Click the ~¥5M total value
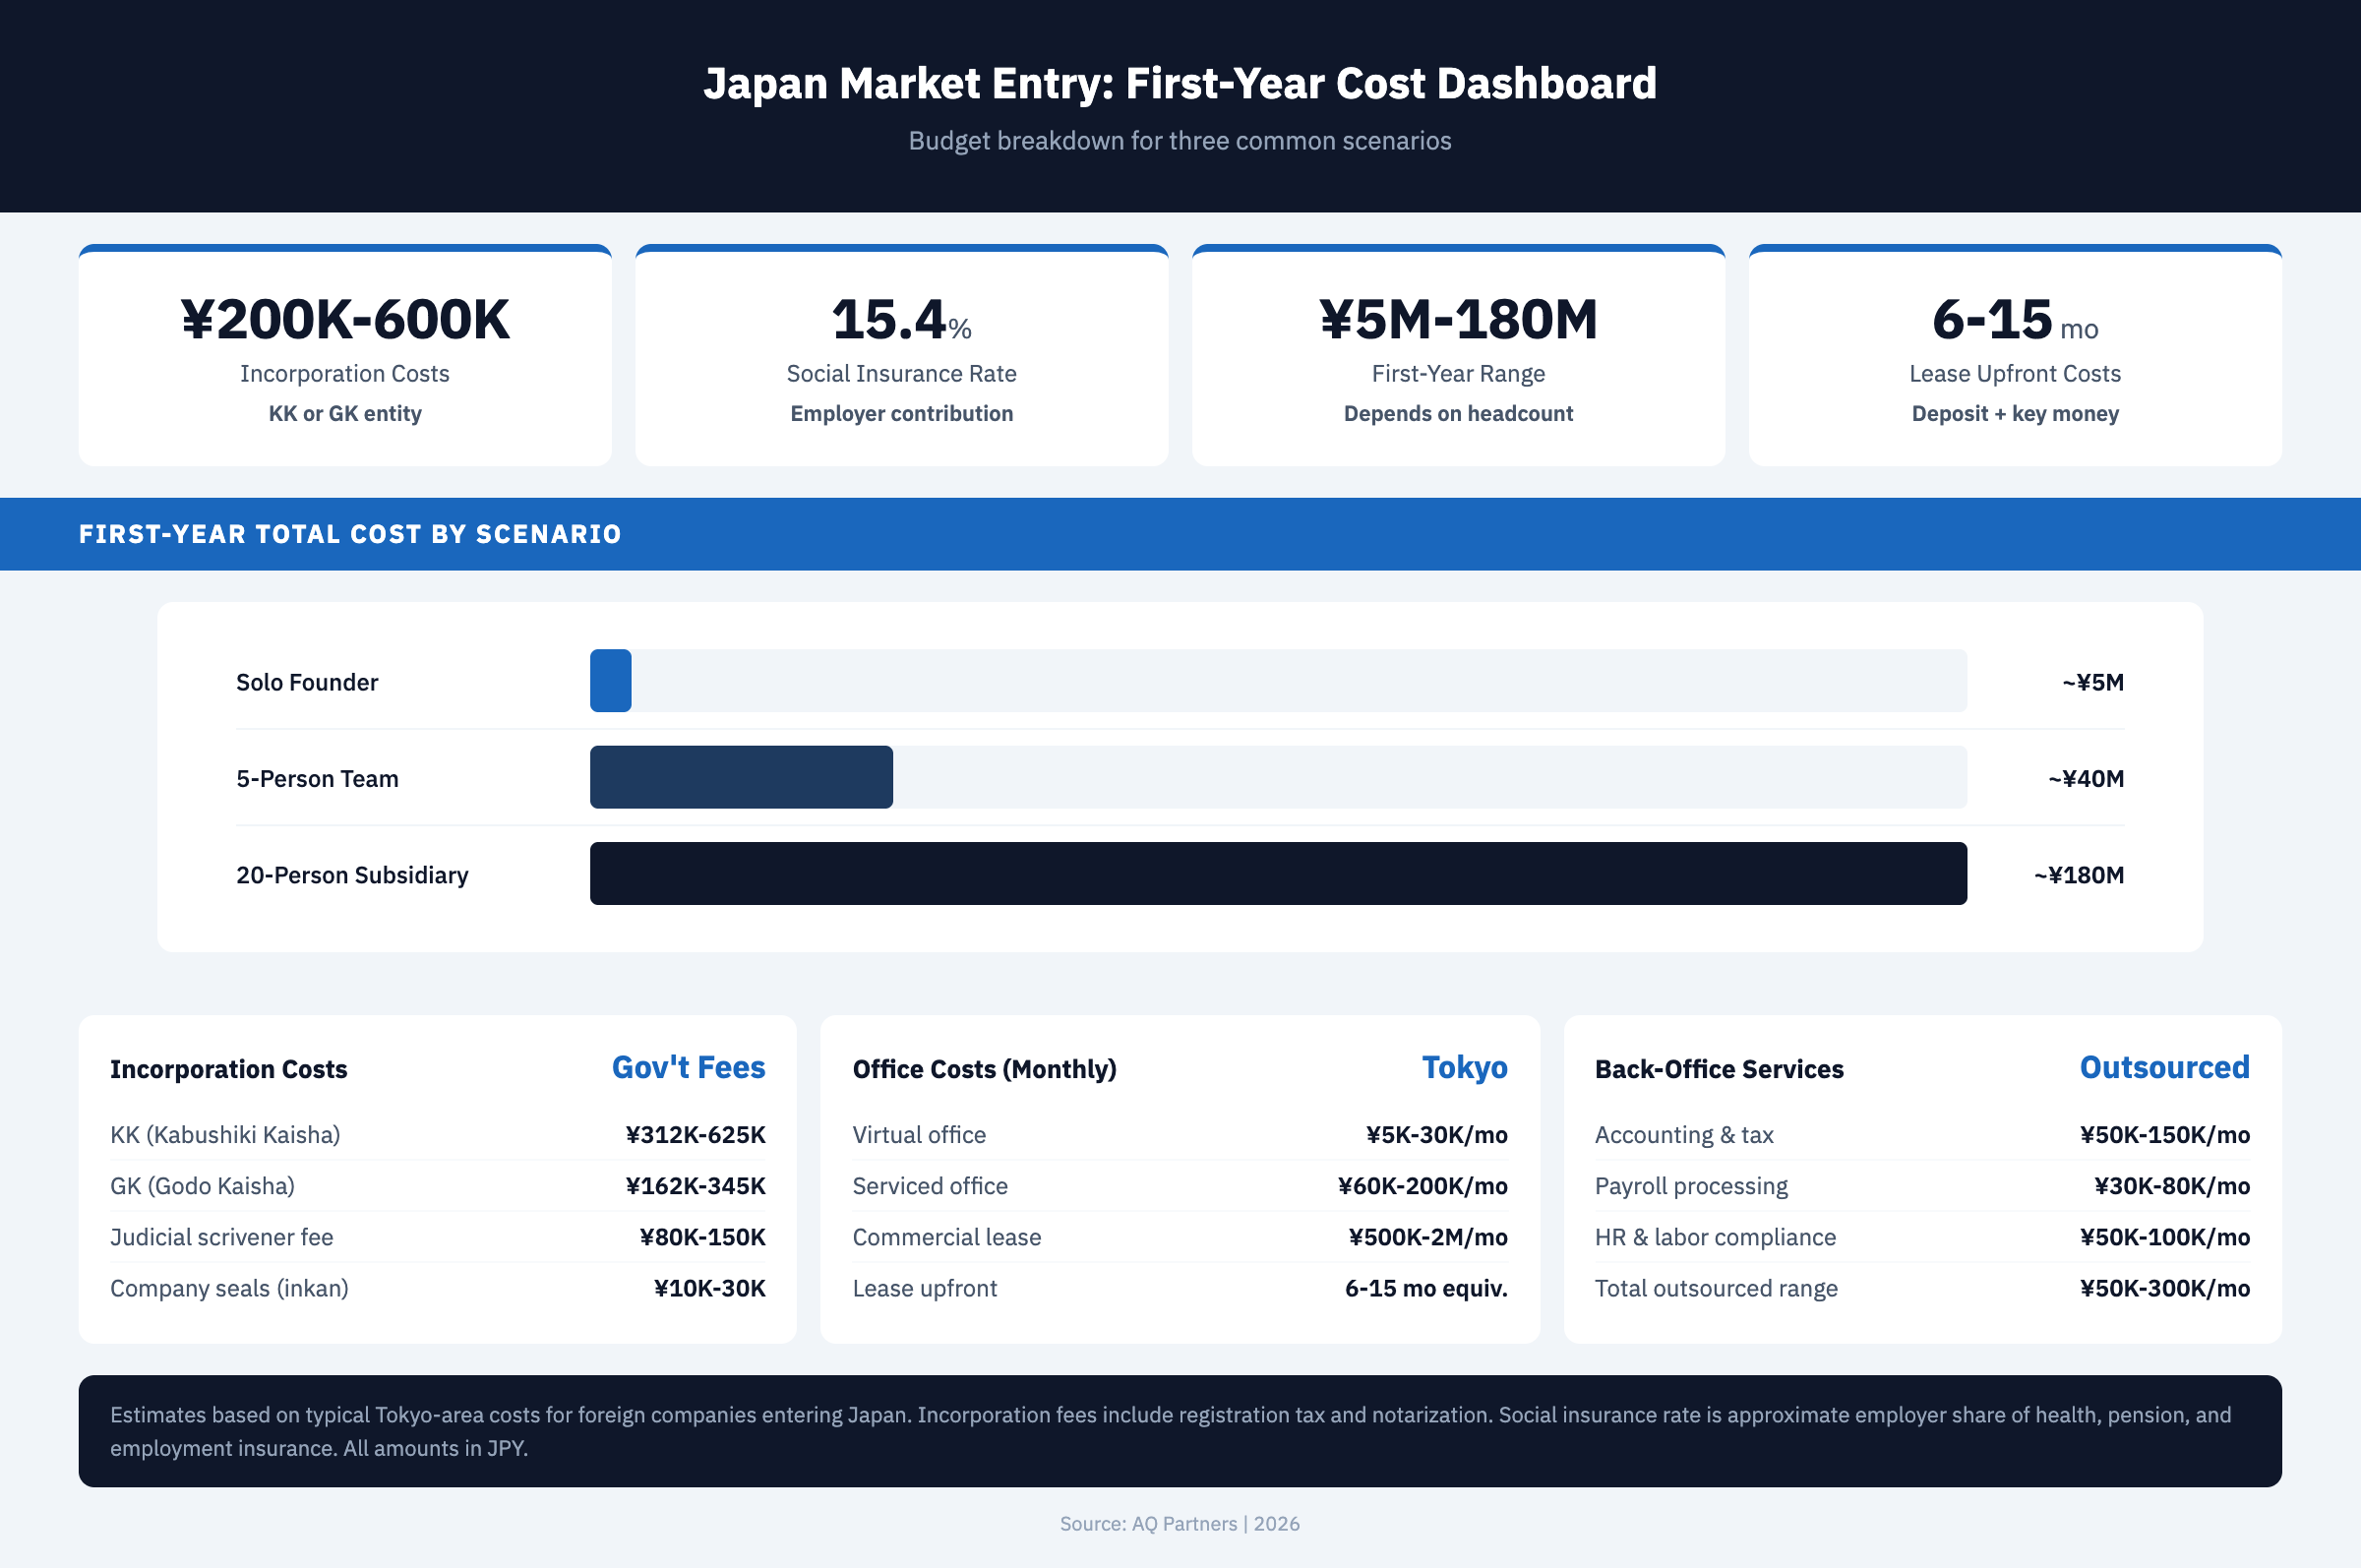Viewport: 2361px width, 1568px height. pyautogui.click(x=2093, y=682)
